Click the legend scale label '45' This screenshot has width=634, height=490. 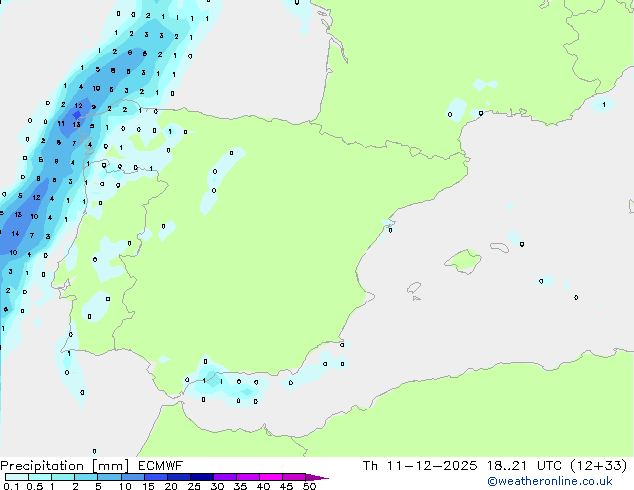click(x=286, y=486)
